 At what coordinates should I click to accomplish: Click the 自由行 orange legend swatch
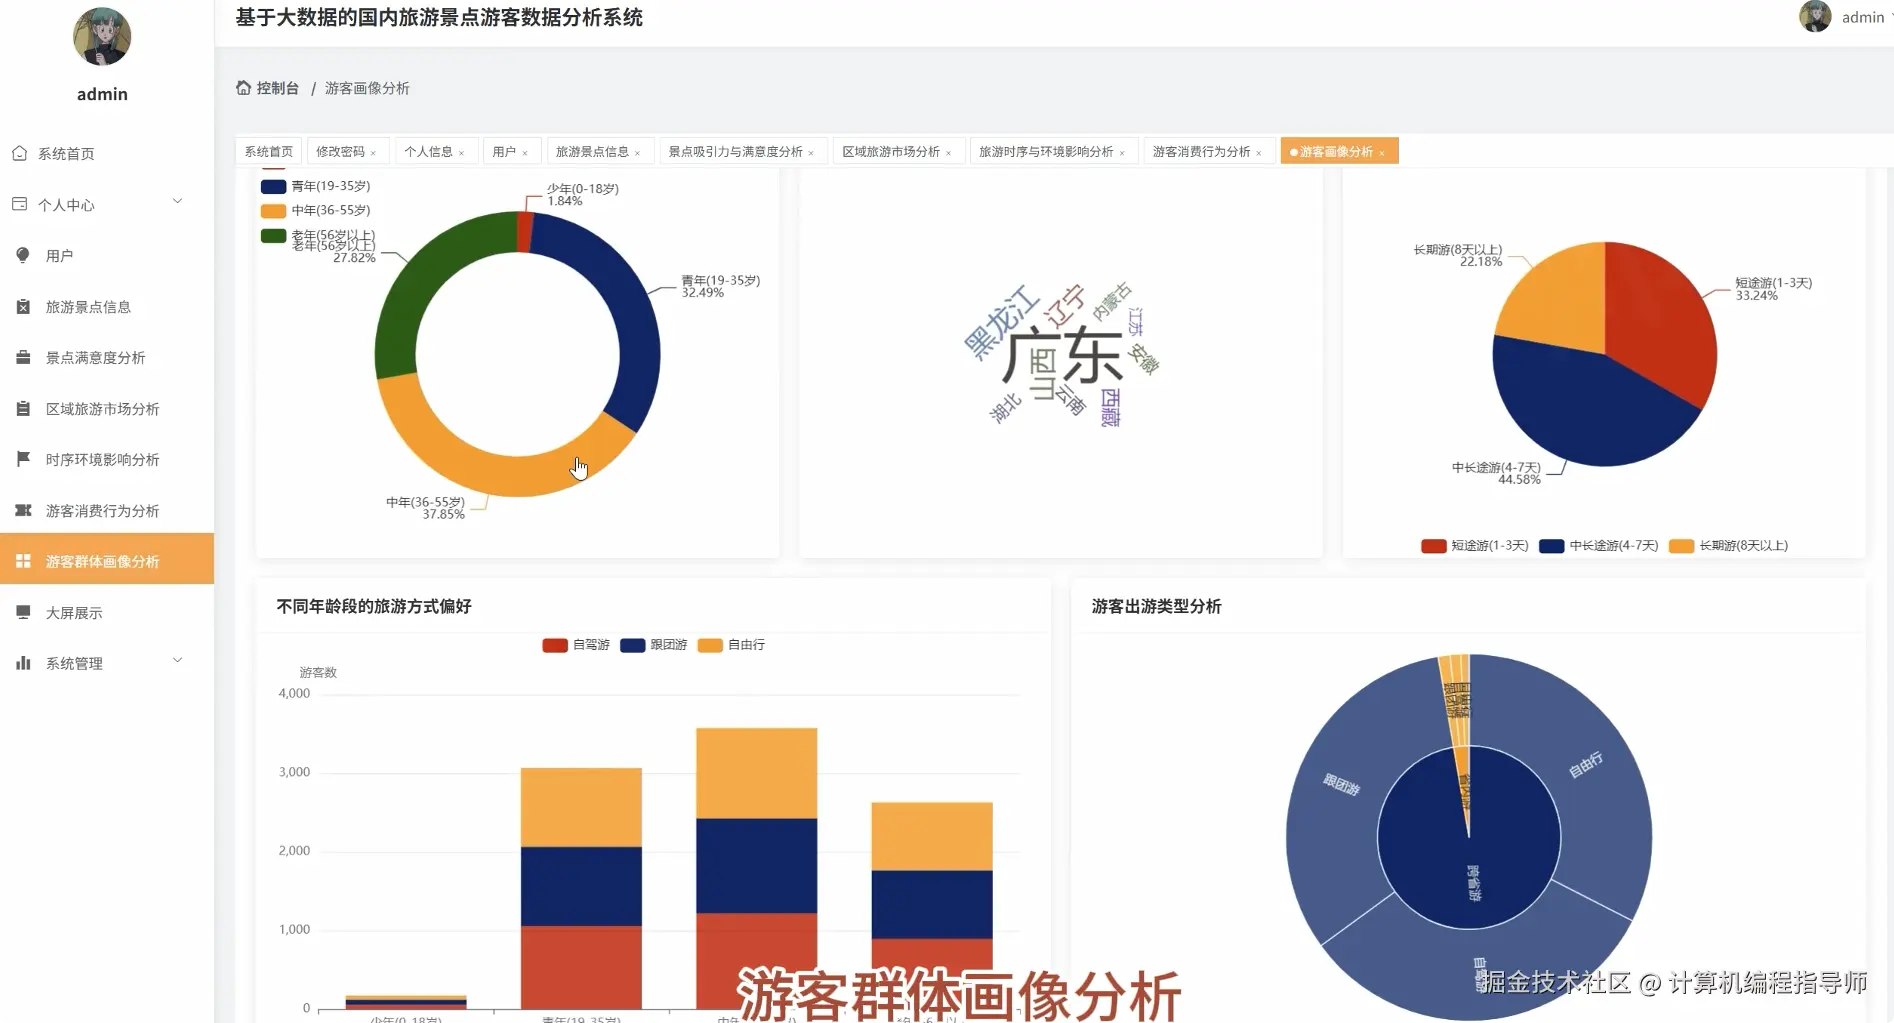(x=709, y=645)
